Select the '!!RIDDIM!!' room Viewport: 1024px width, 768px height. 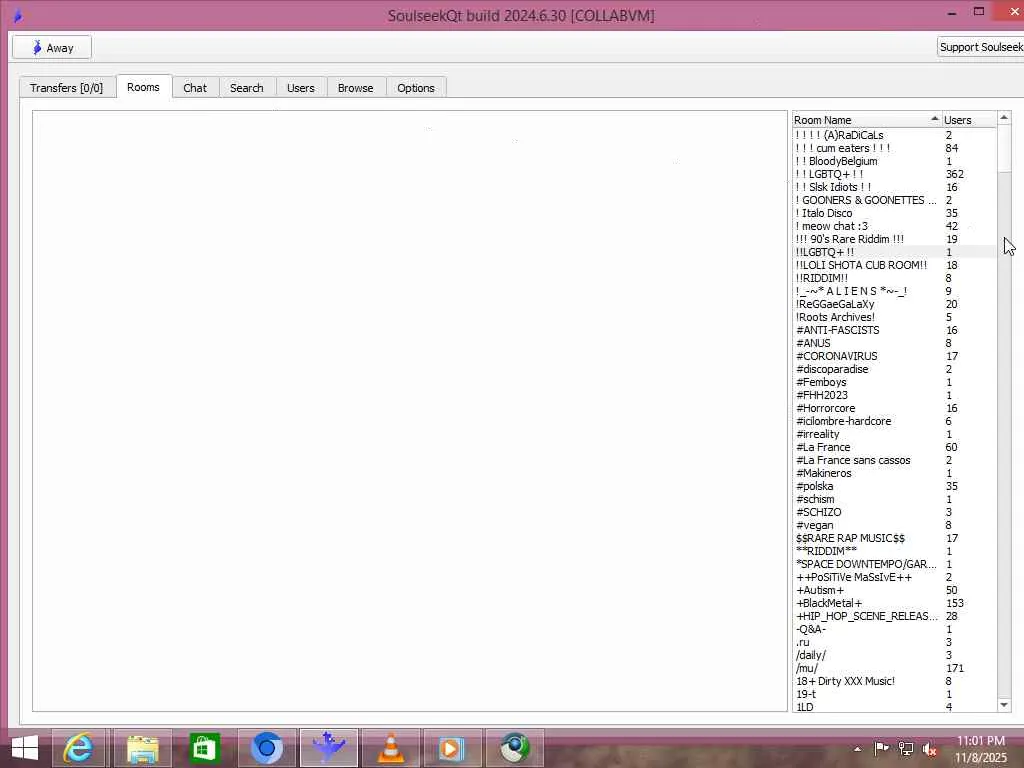(894, 278)
